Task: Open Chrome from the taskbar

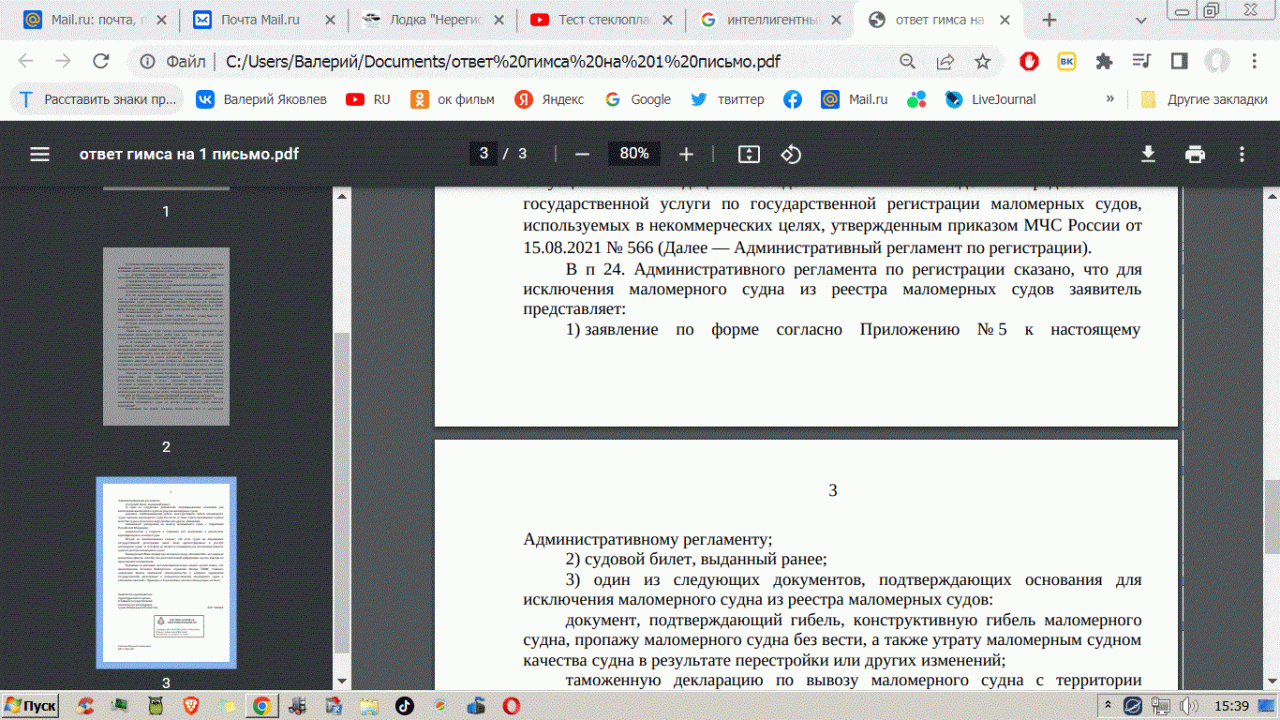Action: pyautogui.click(x=261, y=706)
